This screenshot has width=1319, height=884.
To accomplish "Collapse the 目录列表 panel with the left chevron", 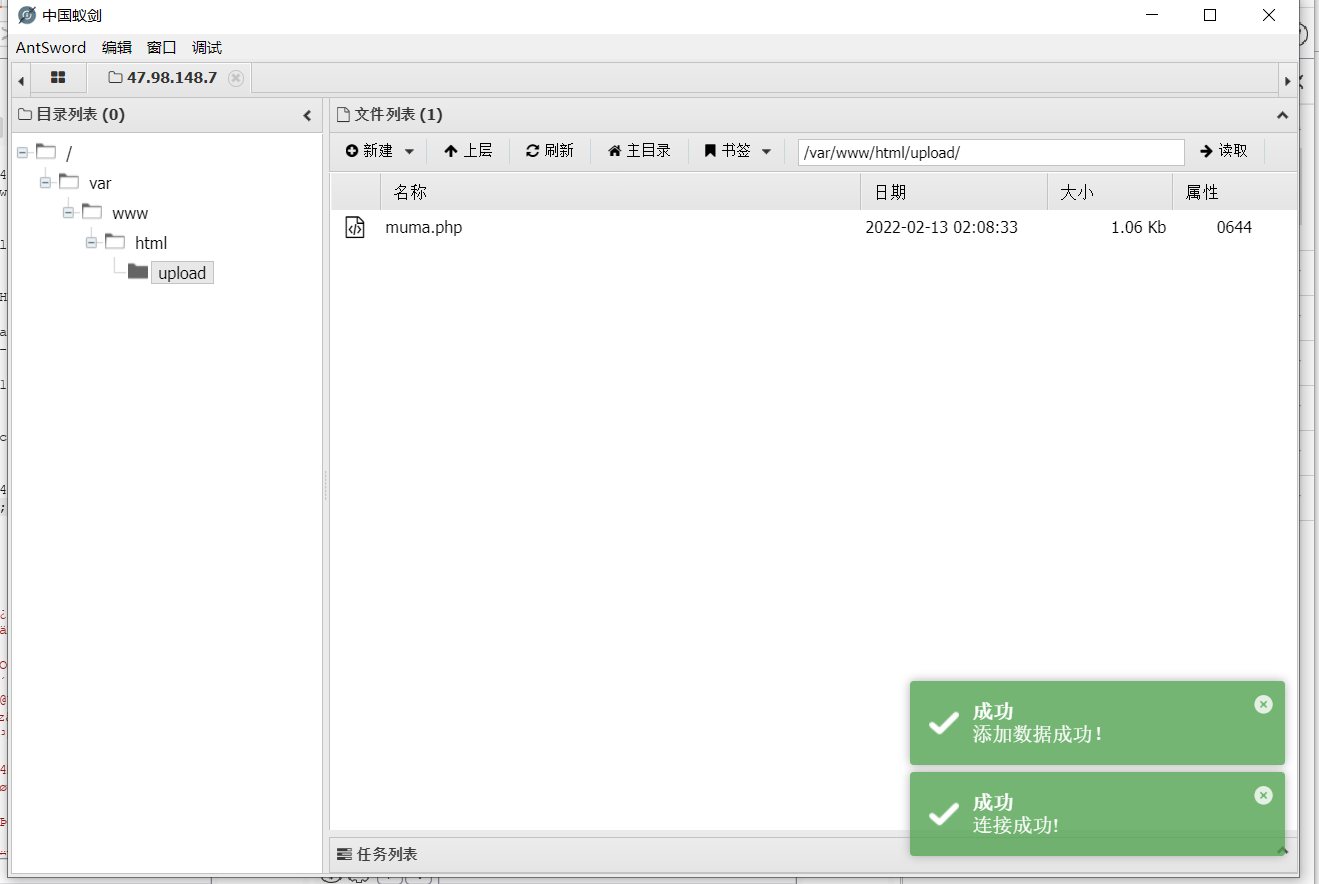I will (x=307, y=116).
